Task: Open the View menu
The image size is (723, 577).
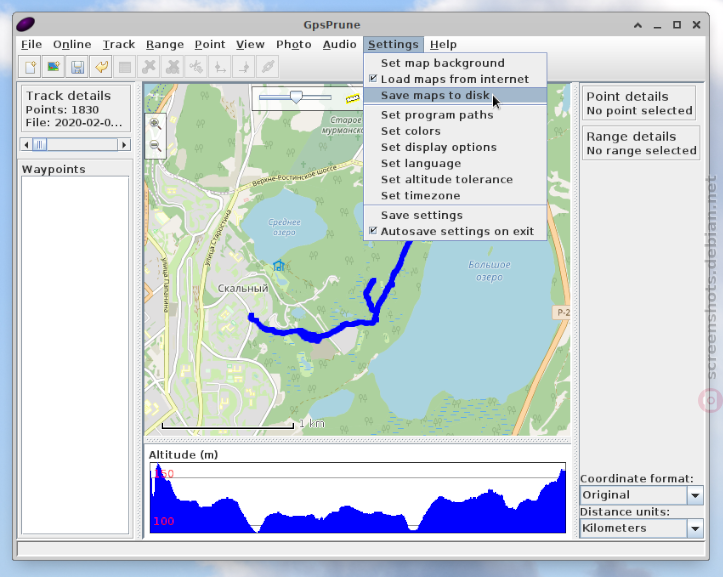Action: tap(250, 44)
